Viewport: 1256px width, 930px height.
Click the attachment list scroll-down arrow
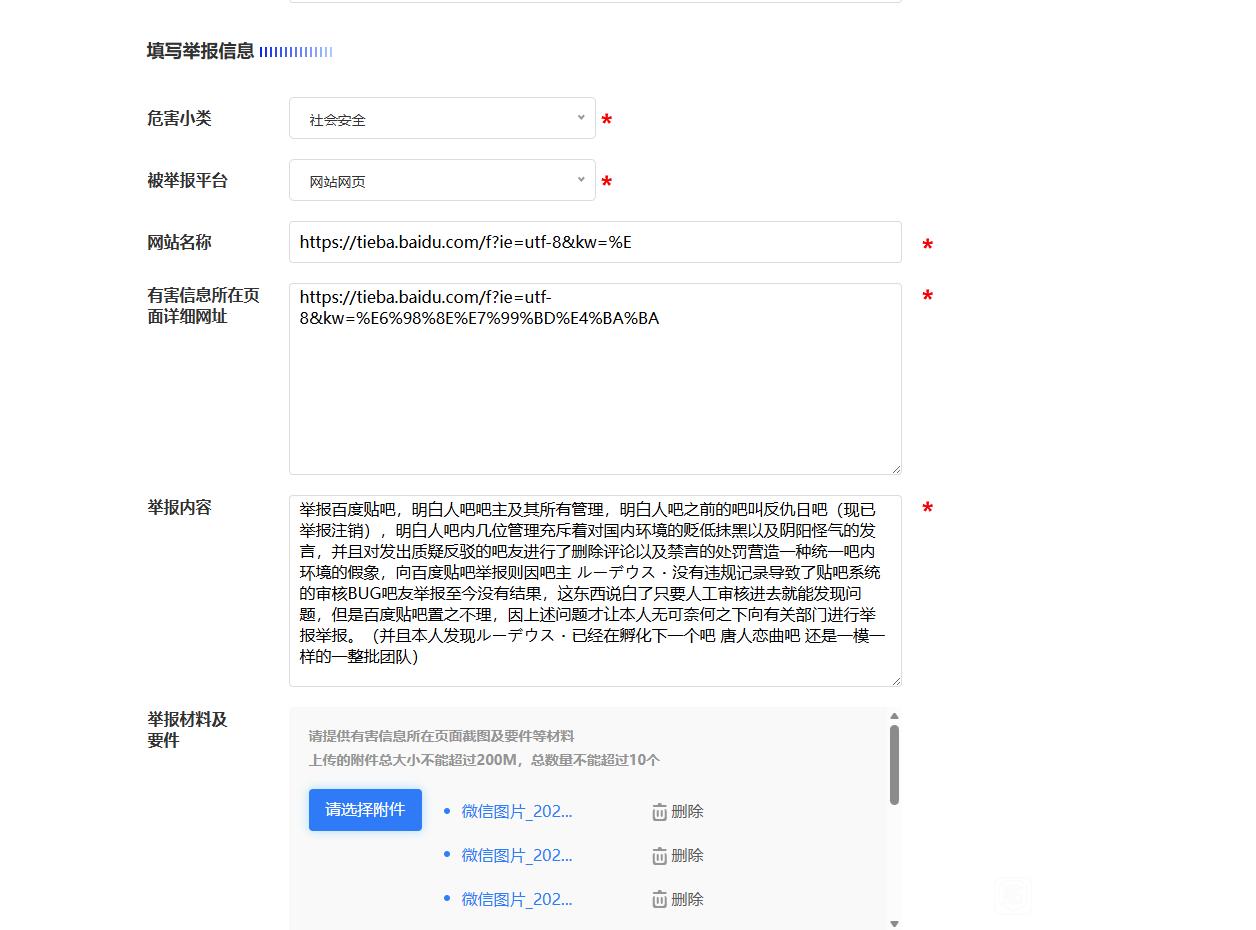(894, 923)
